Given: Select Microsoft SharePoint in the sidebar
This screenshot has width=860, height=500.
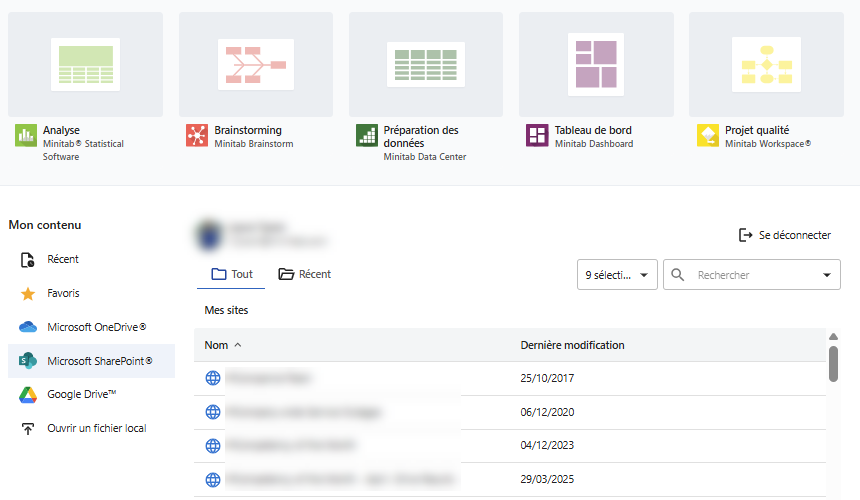Looking at the screenshot, I should 92,361.
